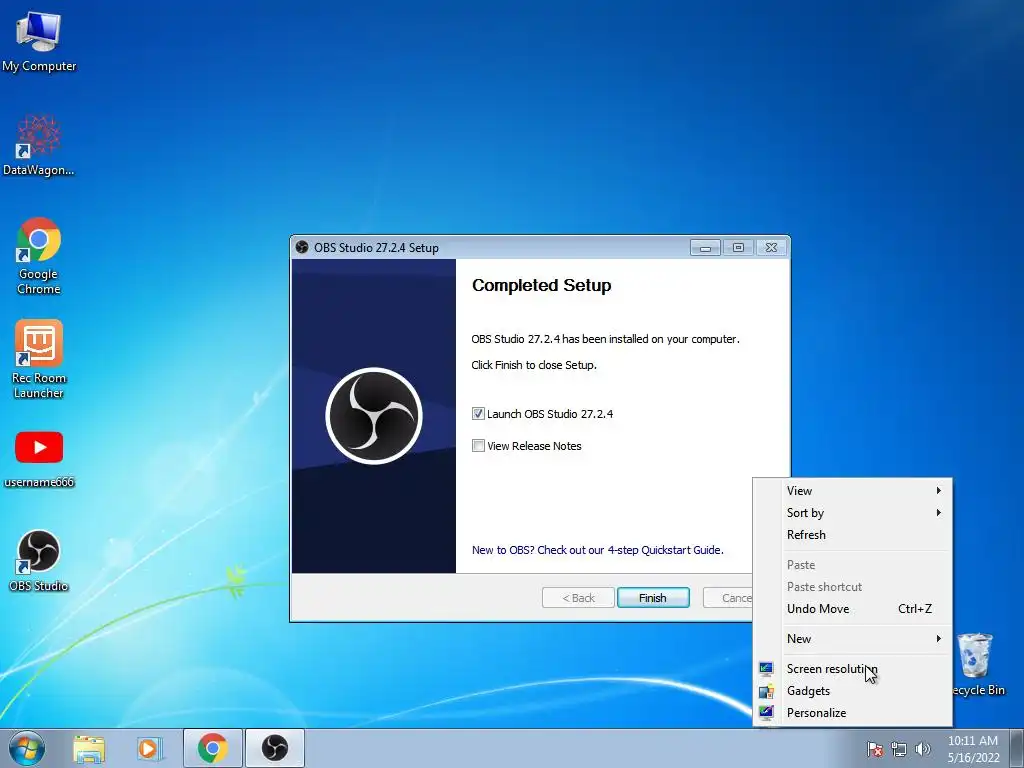The width and height of the screenshot is (1024, 768).
Task: Close the OBS Setup window
Action: pos(771,248)
